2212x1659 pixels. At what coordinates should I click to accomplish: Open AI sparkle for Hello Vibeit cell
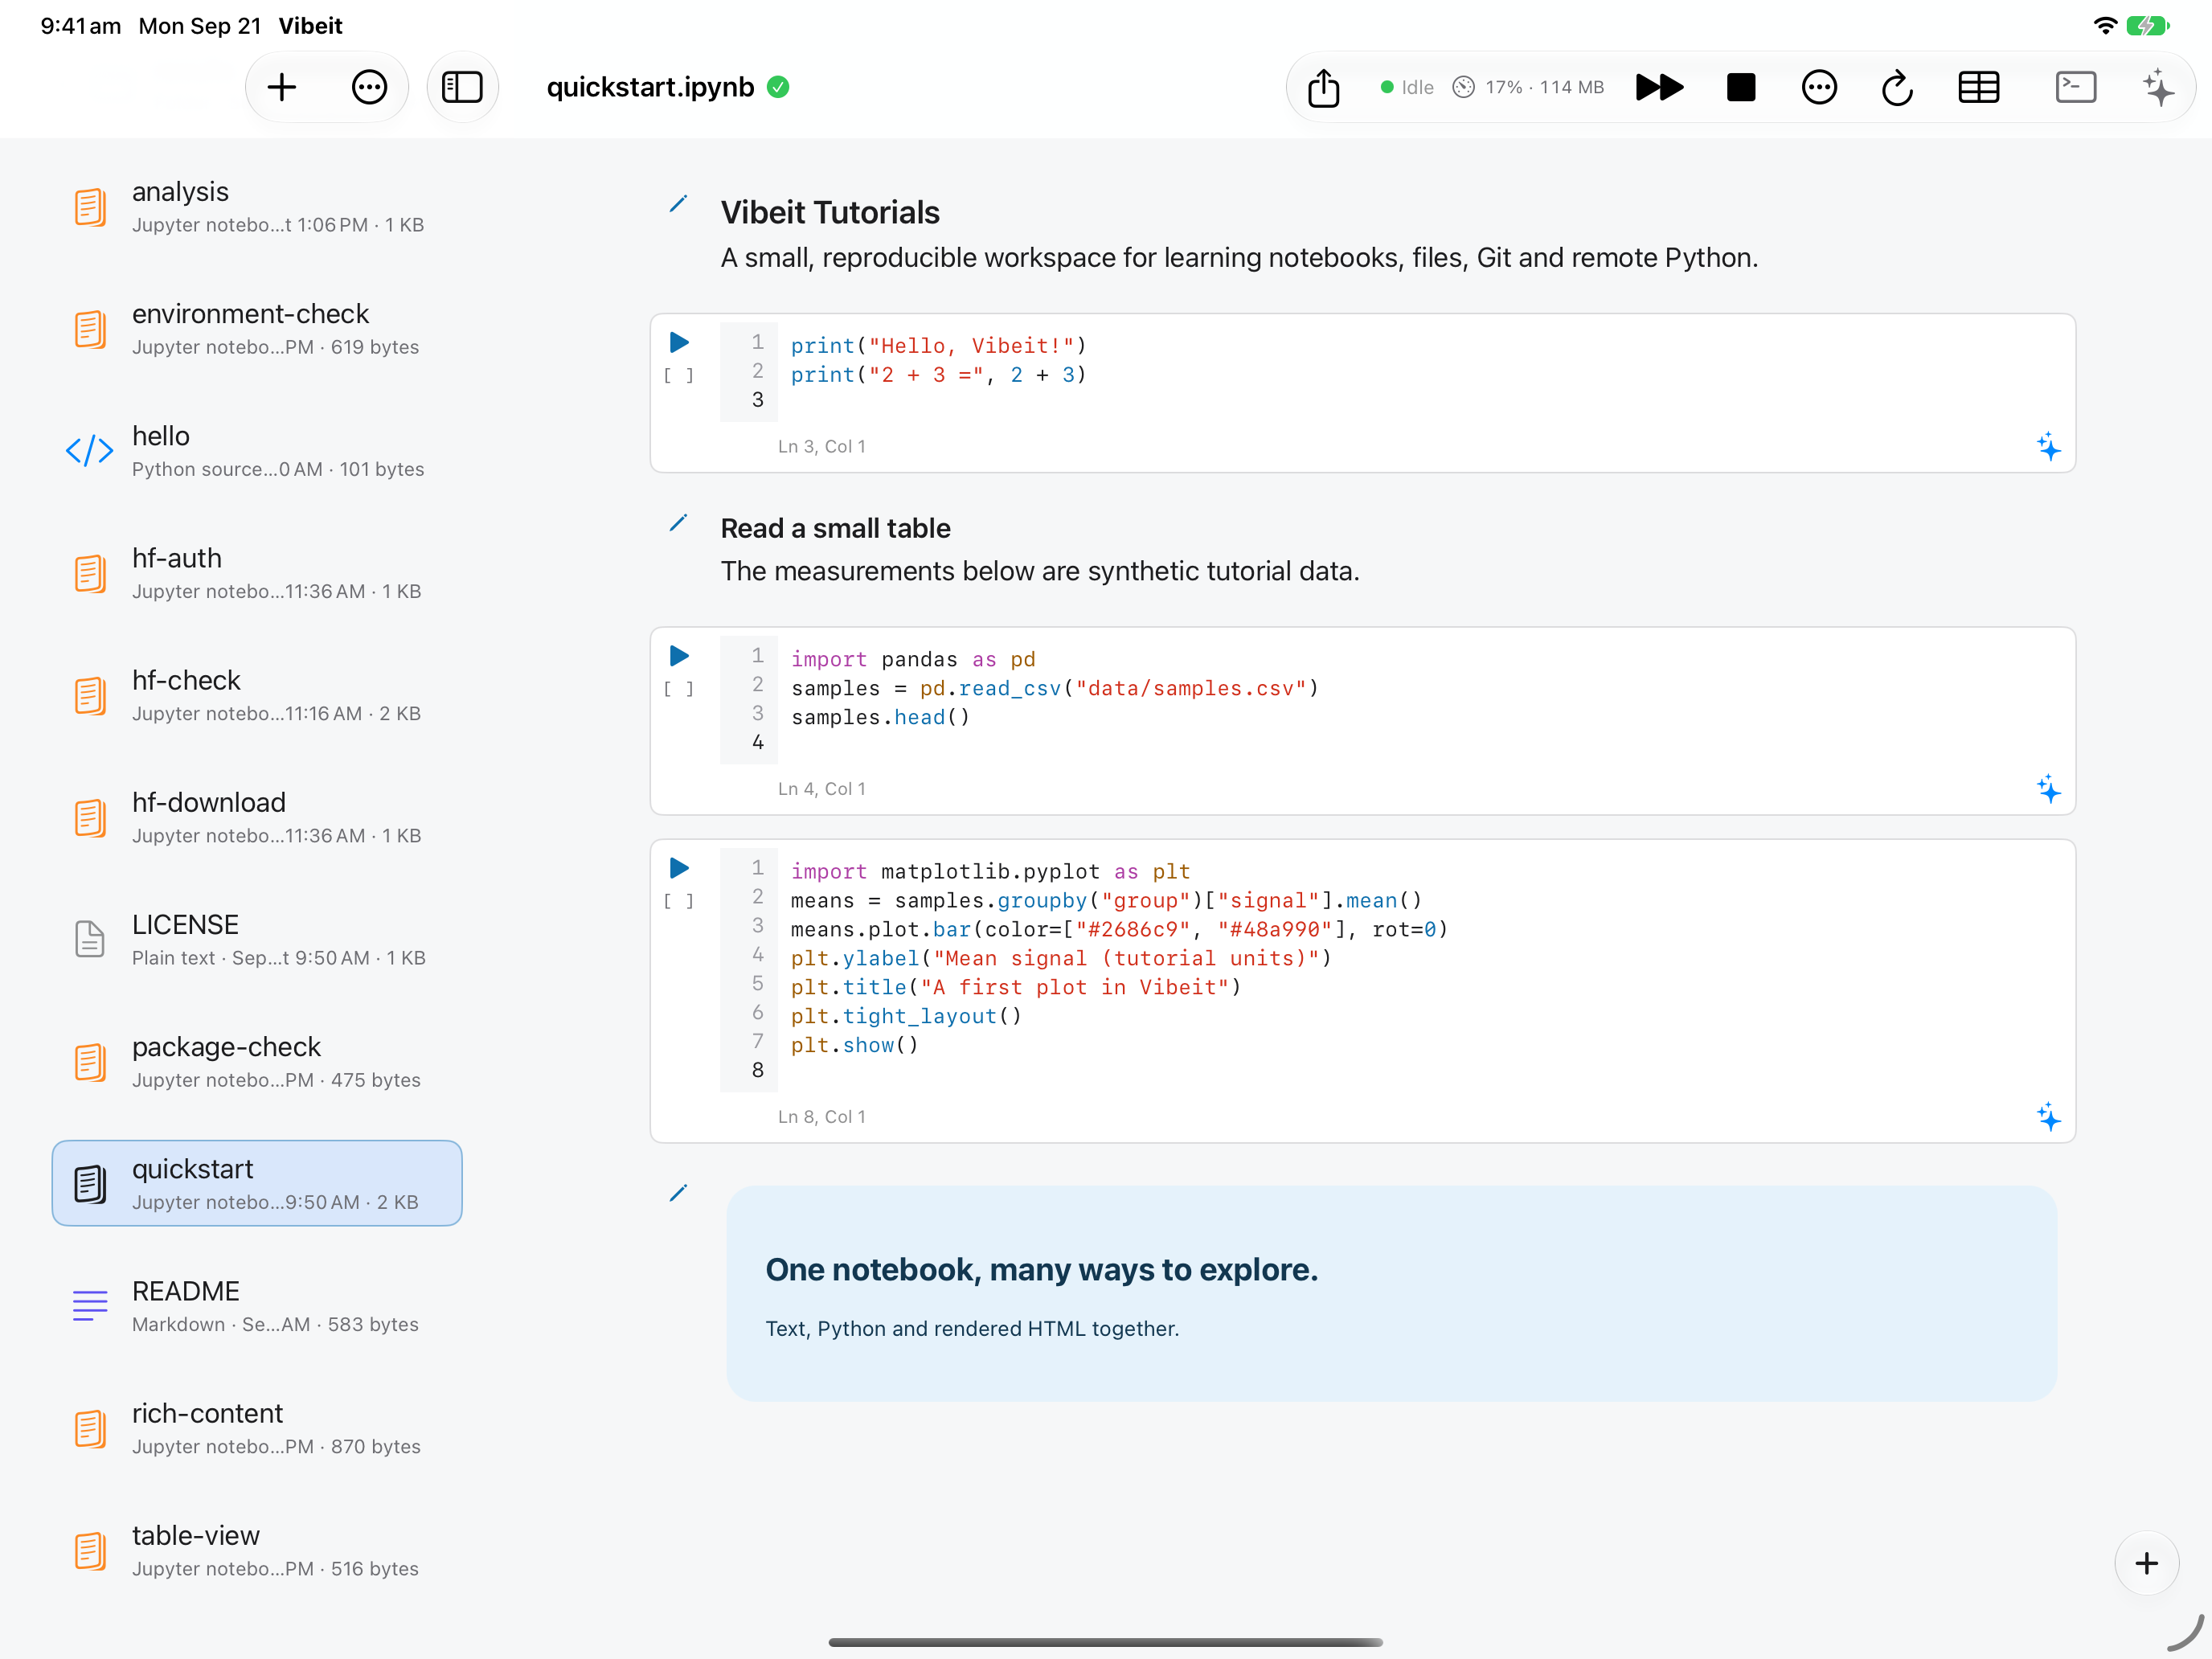(2048, 446)
